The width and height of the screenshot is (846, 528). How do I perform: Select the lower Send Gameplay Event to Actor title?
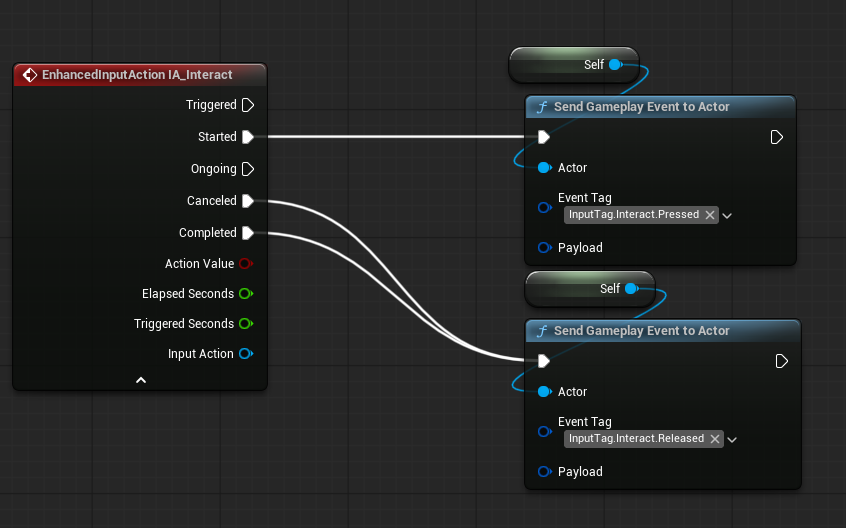point(642,331)
